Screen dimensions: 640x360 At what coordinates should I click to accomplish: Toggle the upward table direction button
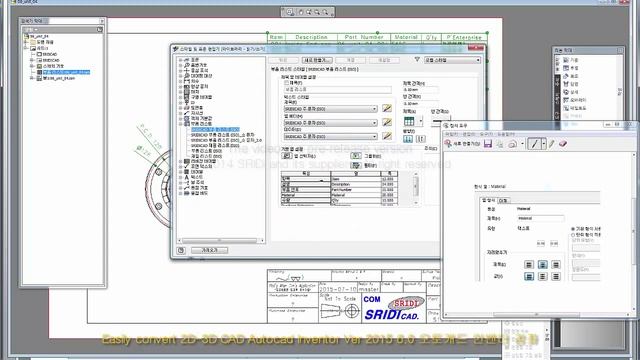[420, 139]
